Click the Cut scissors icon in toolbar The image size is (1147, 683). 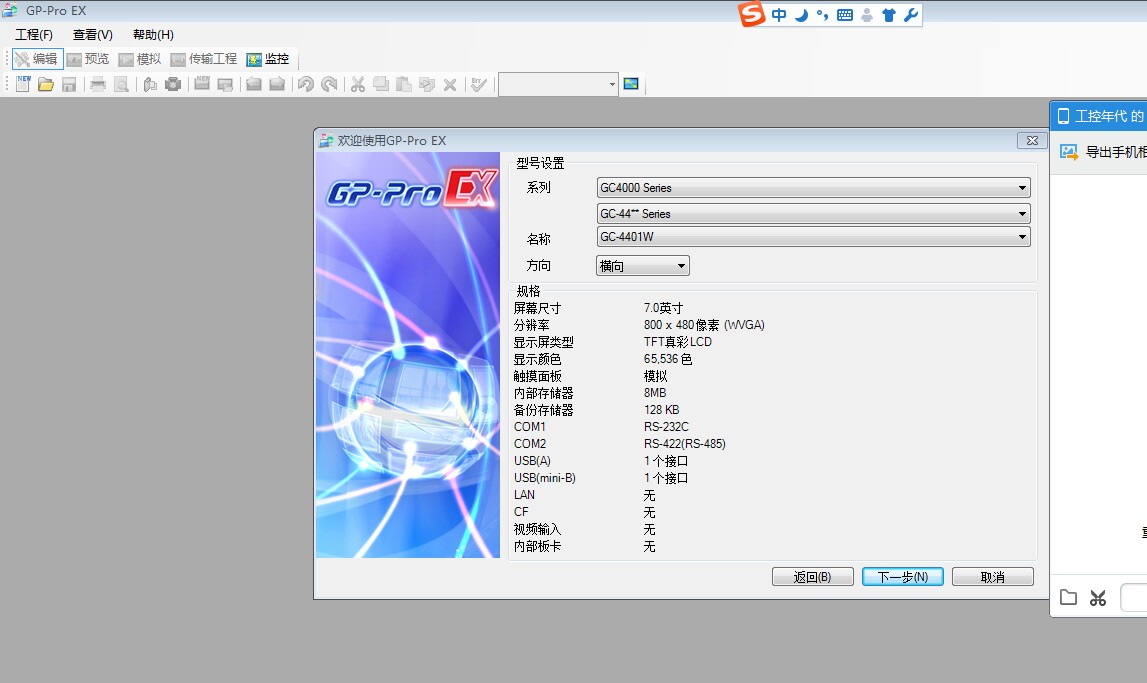[x=357, y=84]
